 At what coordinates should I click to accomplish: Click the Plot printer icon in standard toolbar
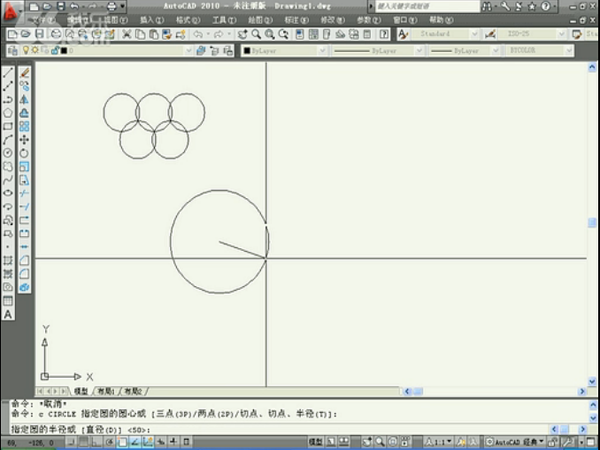coord(56,34)
